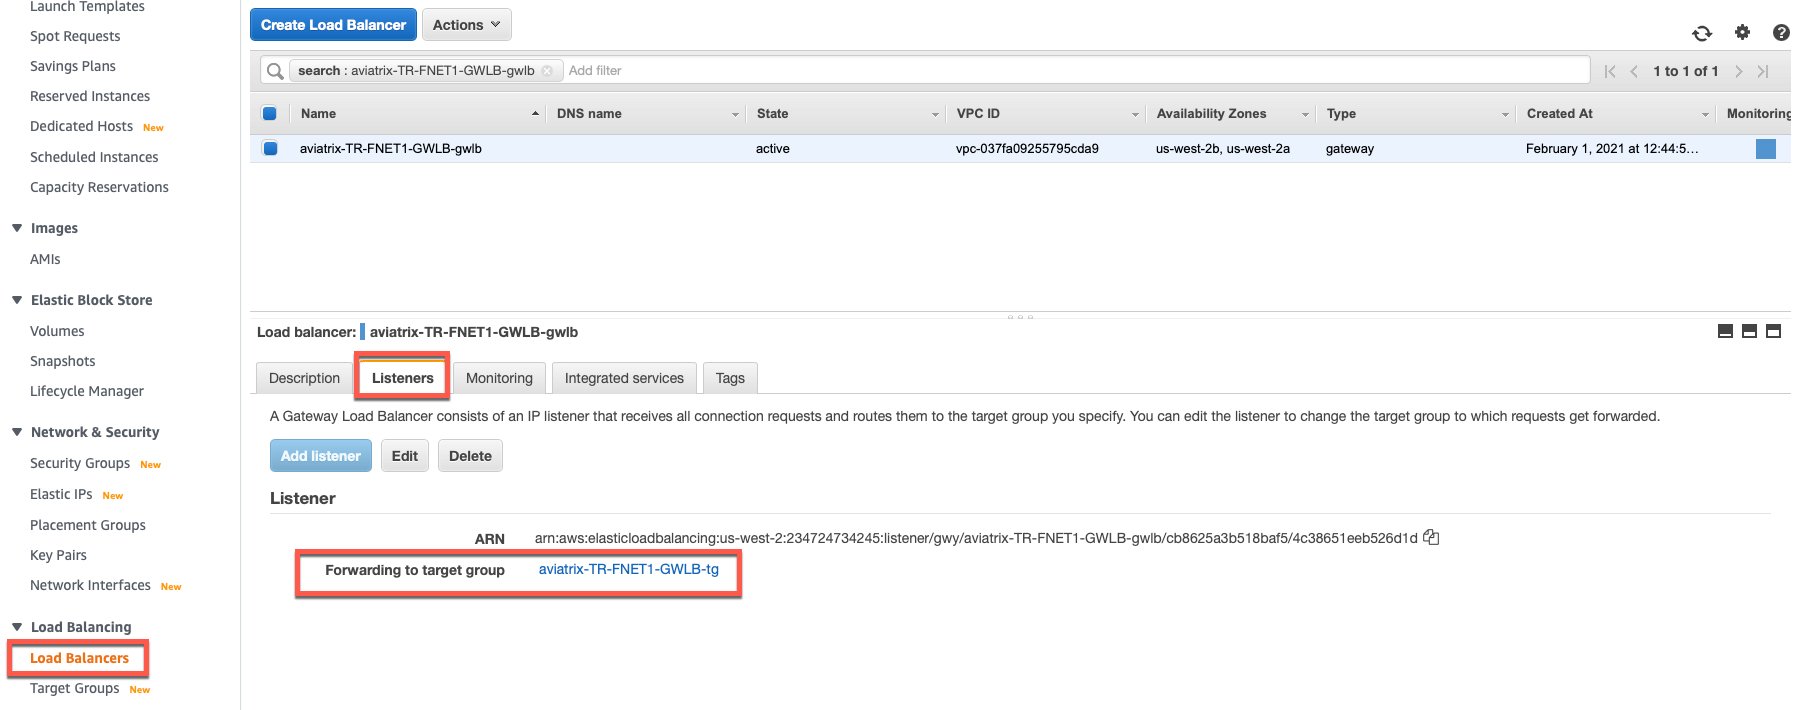Viewport: 1799px width, 710px height.
Task: Select the us-west-2b, us-west-2a cell
Action: pos(1222,149)
